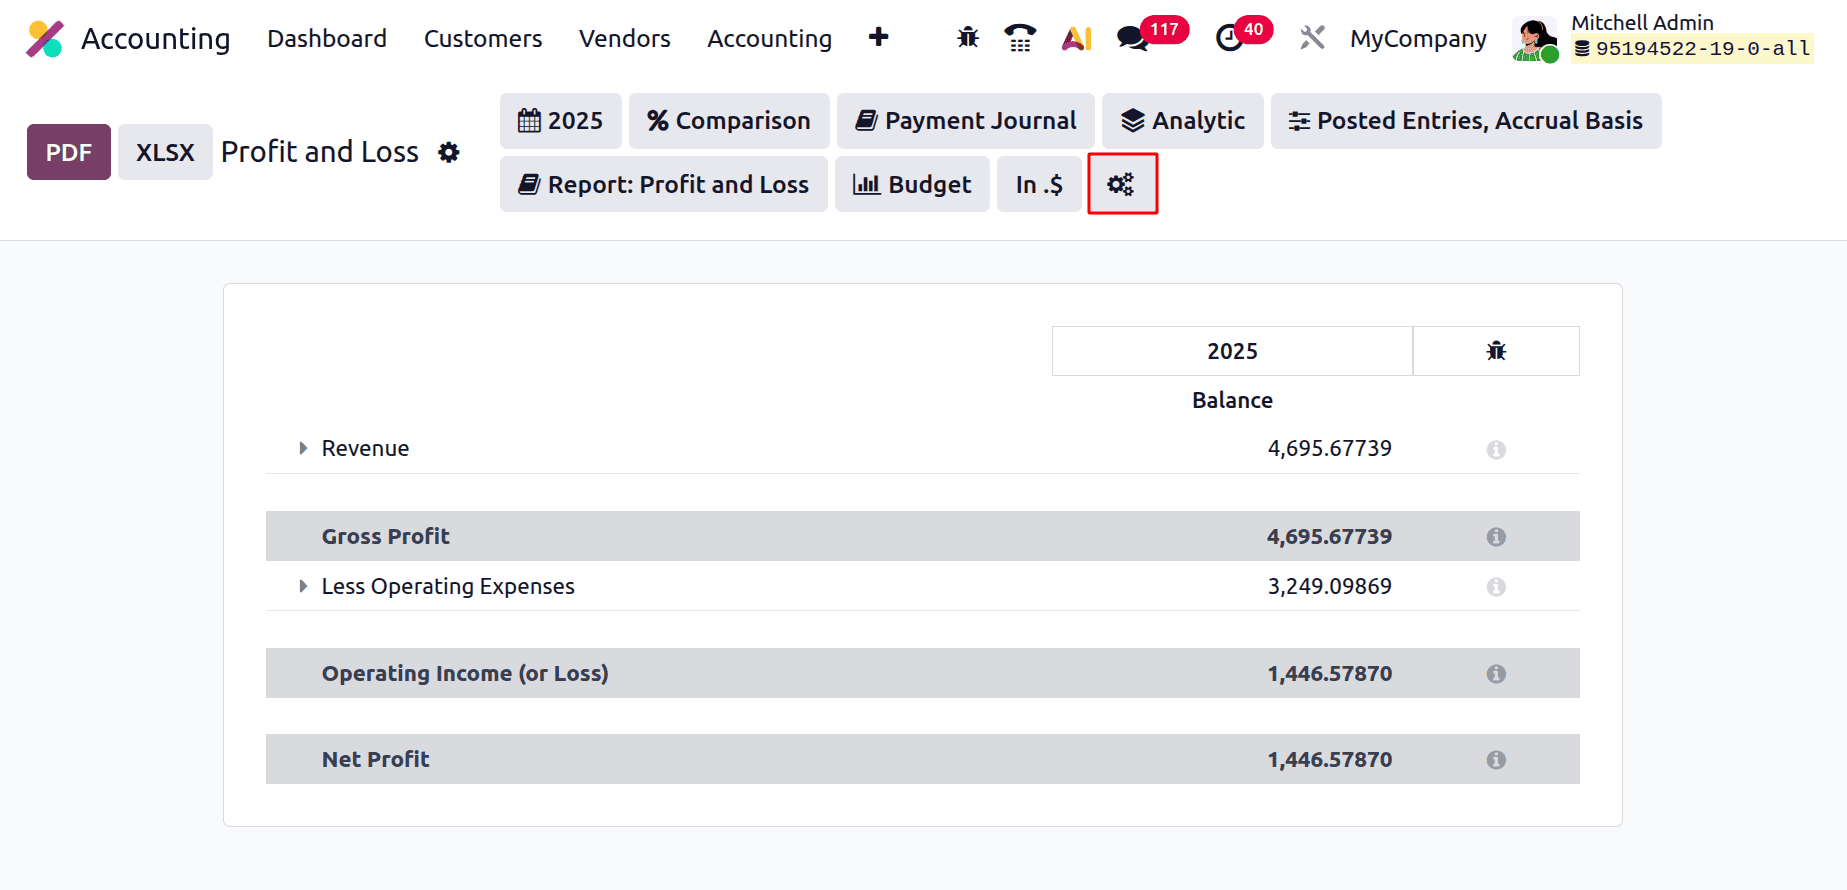Click the Operating Income (or Loss) label

[465, 673]
